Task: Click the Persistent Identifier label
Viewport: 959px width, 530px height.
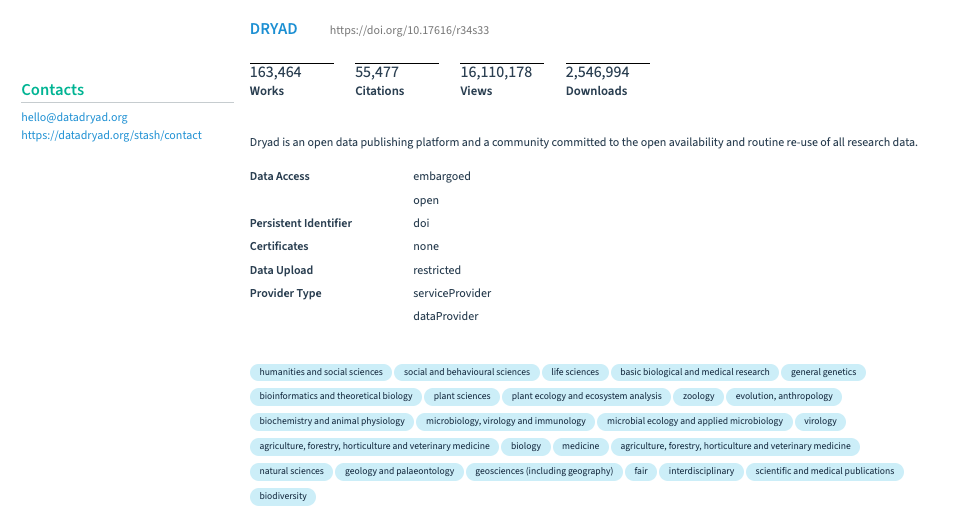Action: tap(301, 223)
